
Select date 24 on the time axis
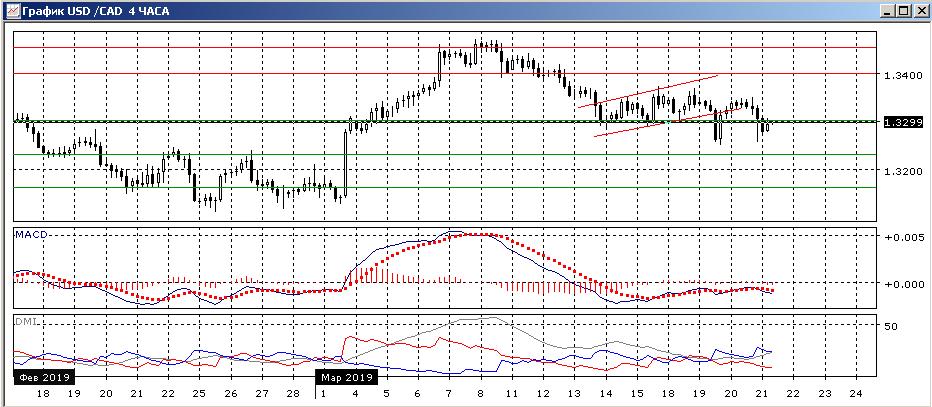[855, 394]
